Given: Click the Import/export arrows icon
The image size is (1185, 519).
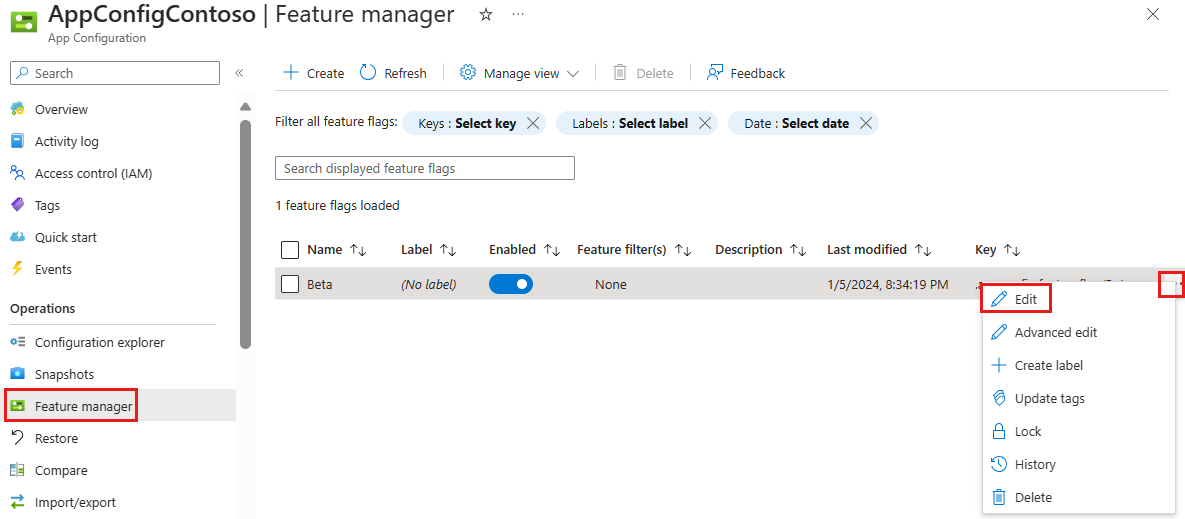Looking at the screenshot, I should (17, 502).
